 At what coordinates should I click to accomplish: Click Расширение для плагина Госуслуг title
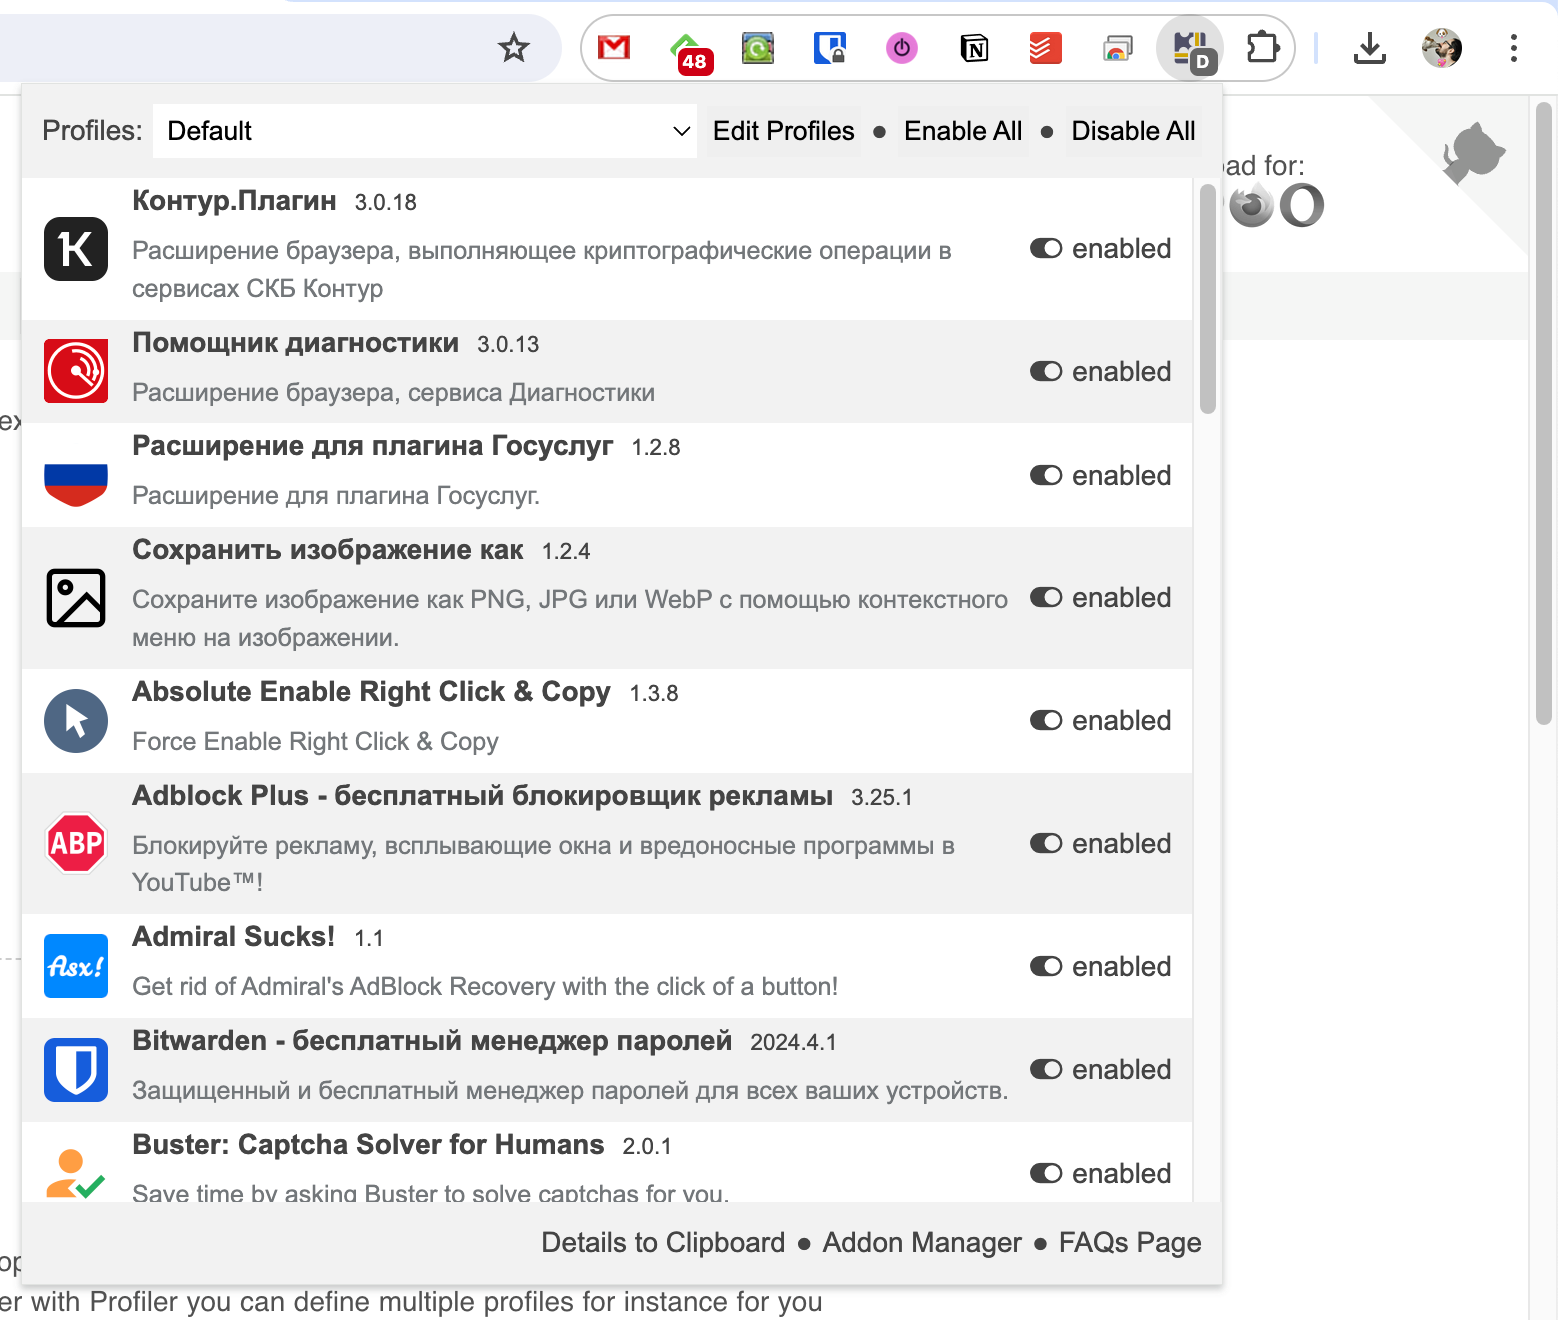click(x=373, y=446)
